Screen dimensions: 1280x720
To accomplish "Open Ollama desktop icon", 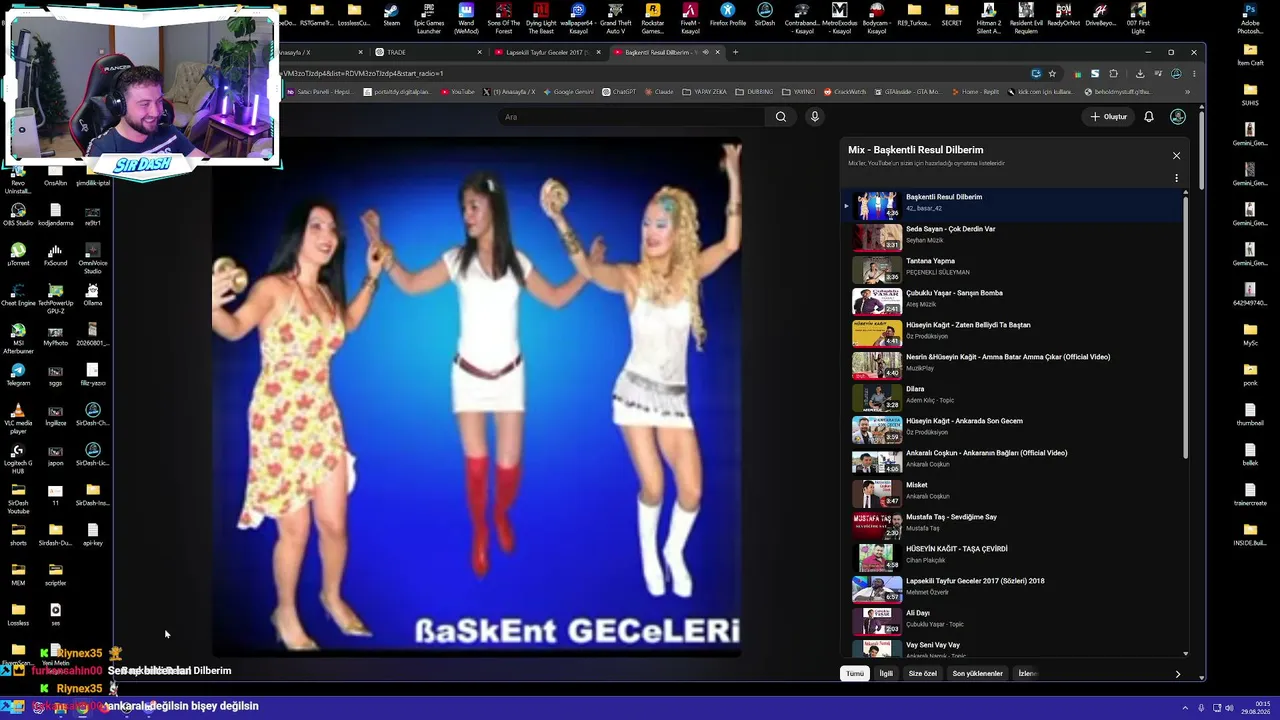I will pyautogui.click(x=93, y=295).
